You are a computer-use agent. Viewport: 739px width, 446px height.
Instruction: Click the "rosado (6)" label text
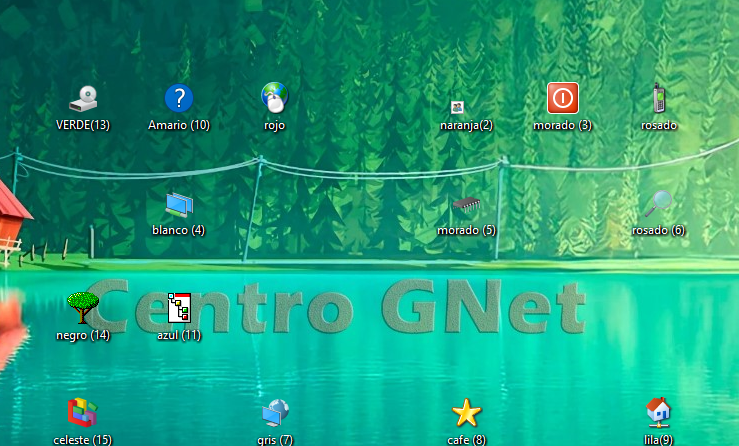(658, 230)
